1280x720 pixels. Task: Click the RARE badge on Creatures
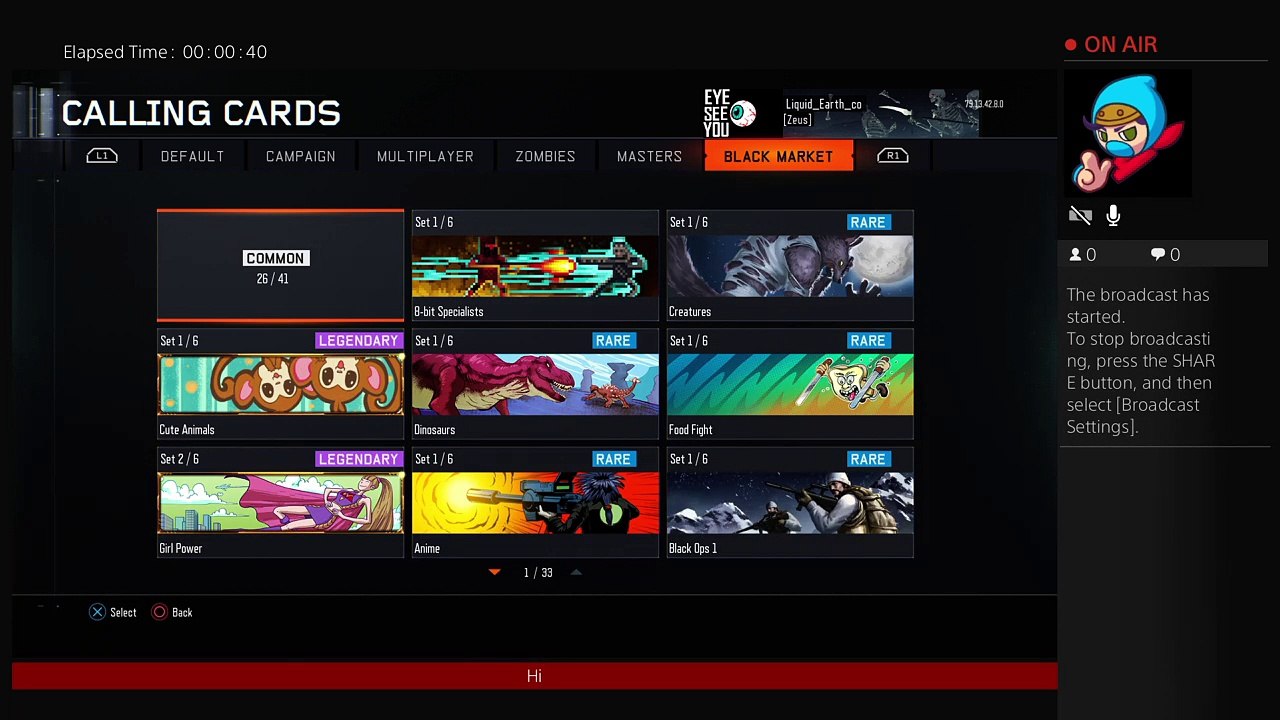[x=868, y=223]
